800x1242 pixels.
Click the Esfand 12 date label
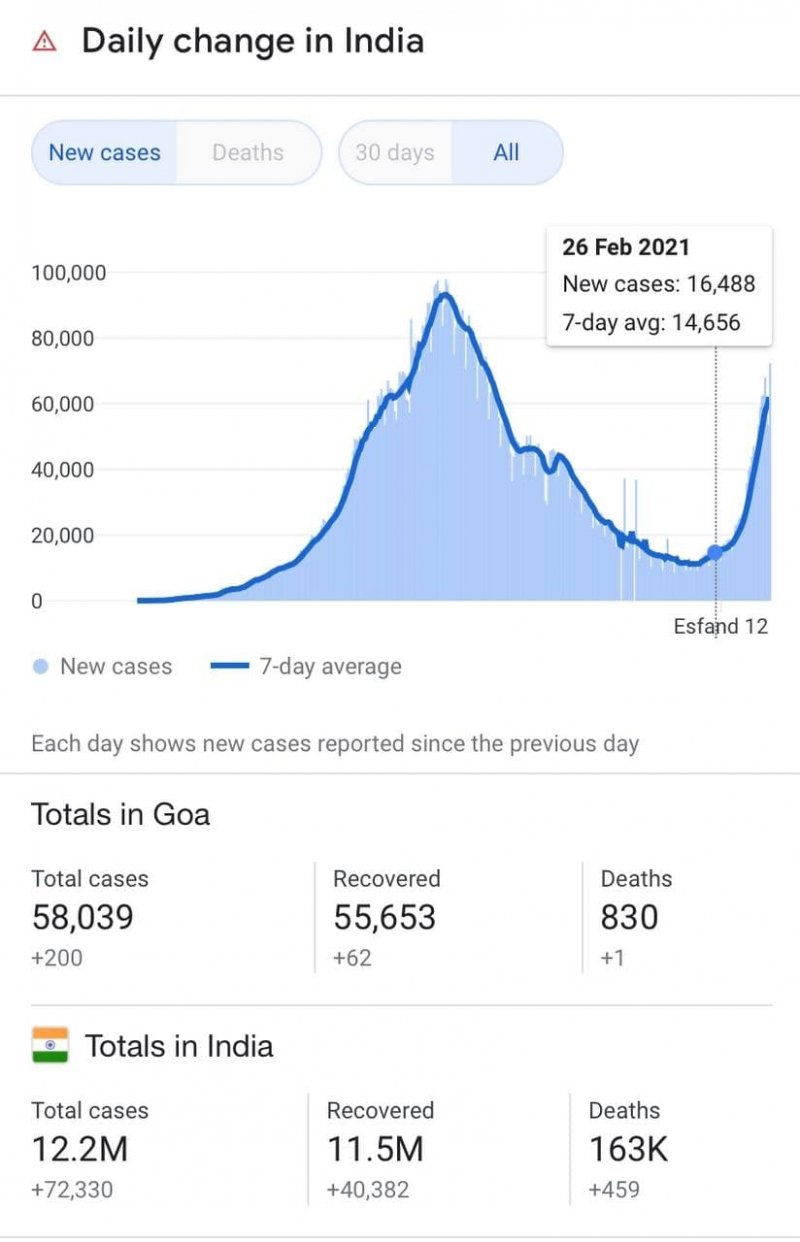point(720,626)
